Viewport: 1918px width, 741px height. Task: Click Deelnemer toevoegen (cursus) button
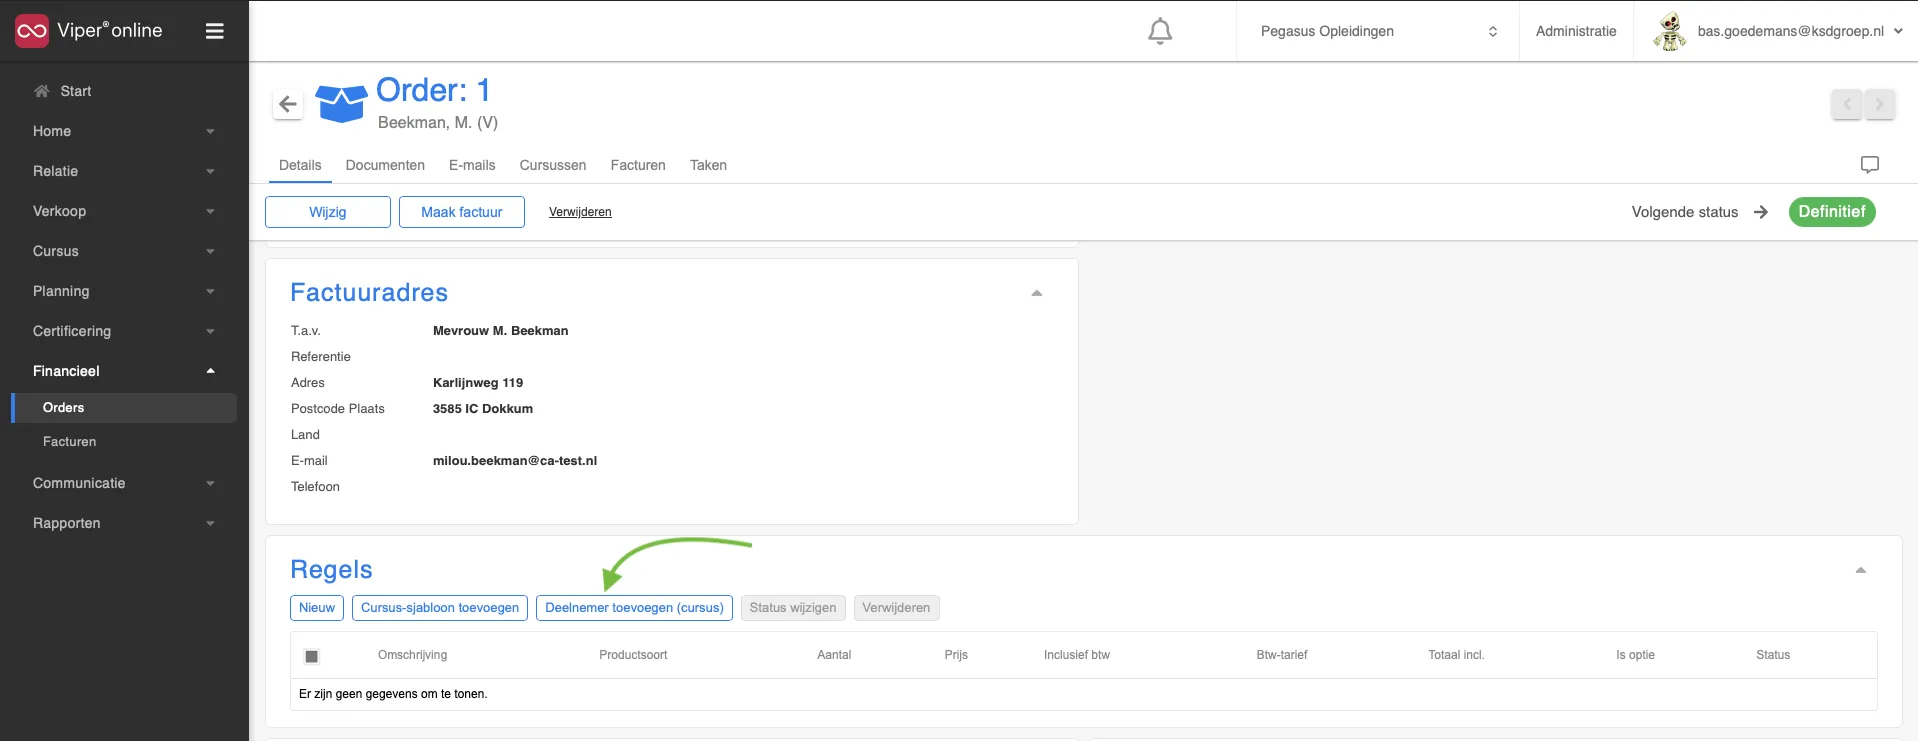click(634, 608)
